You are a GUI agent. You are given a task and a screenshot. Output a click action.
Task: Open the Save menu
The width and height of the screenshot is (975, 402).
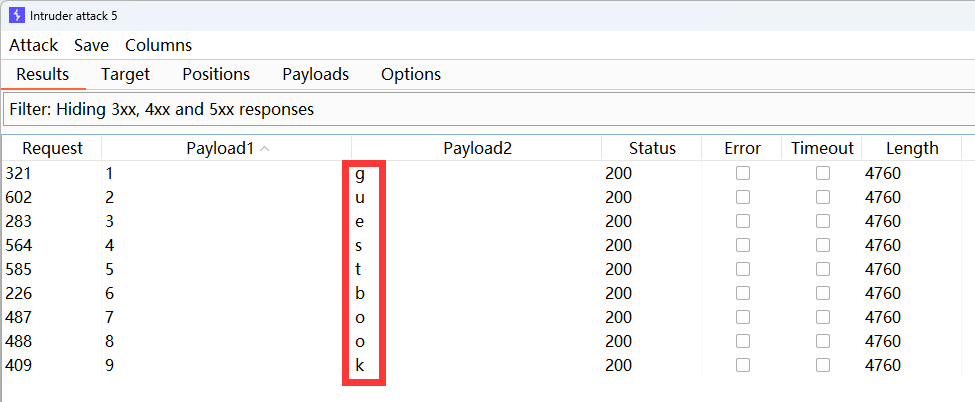point(91,45)
